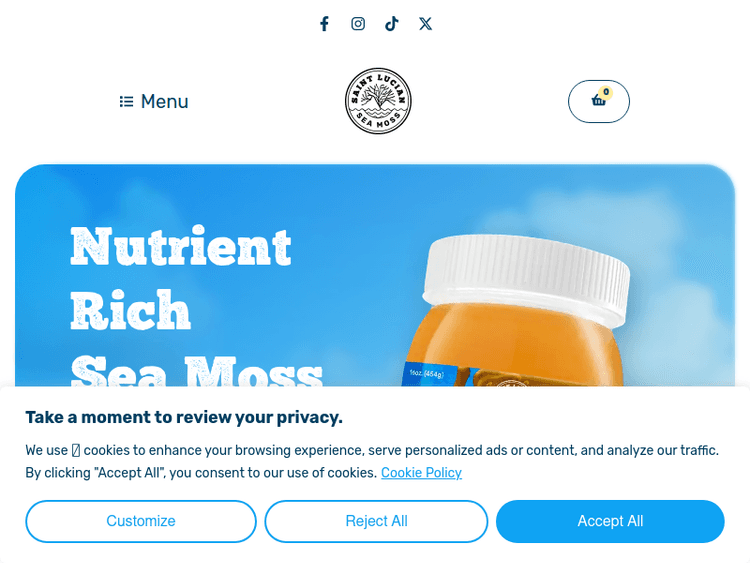Open the Facebook social page icon

[324, 23]
